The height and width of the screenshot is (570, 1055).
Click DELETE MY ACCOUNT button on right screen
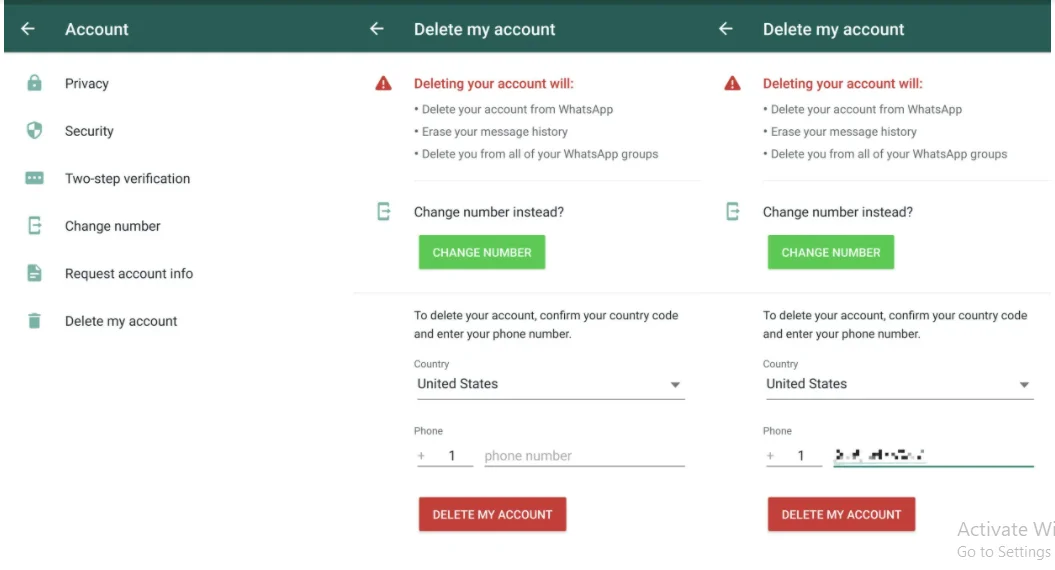coord(841,514)
